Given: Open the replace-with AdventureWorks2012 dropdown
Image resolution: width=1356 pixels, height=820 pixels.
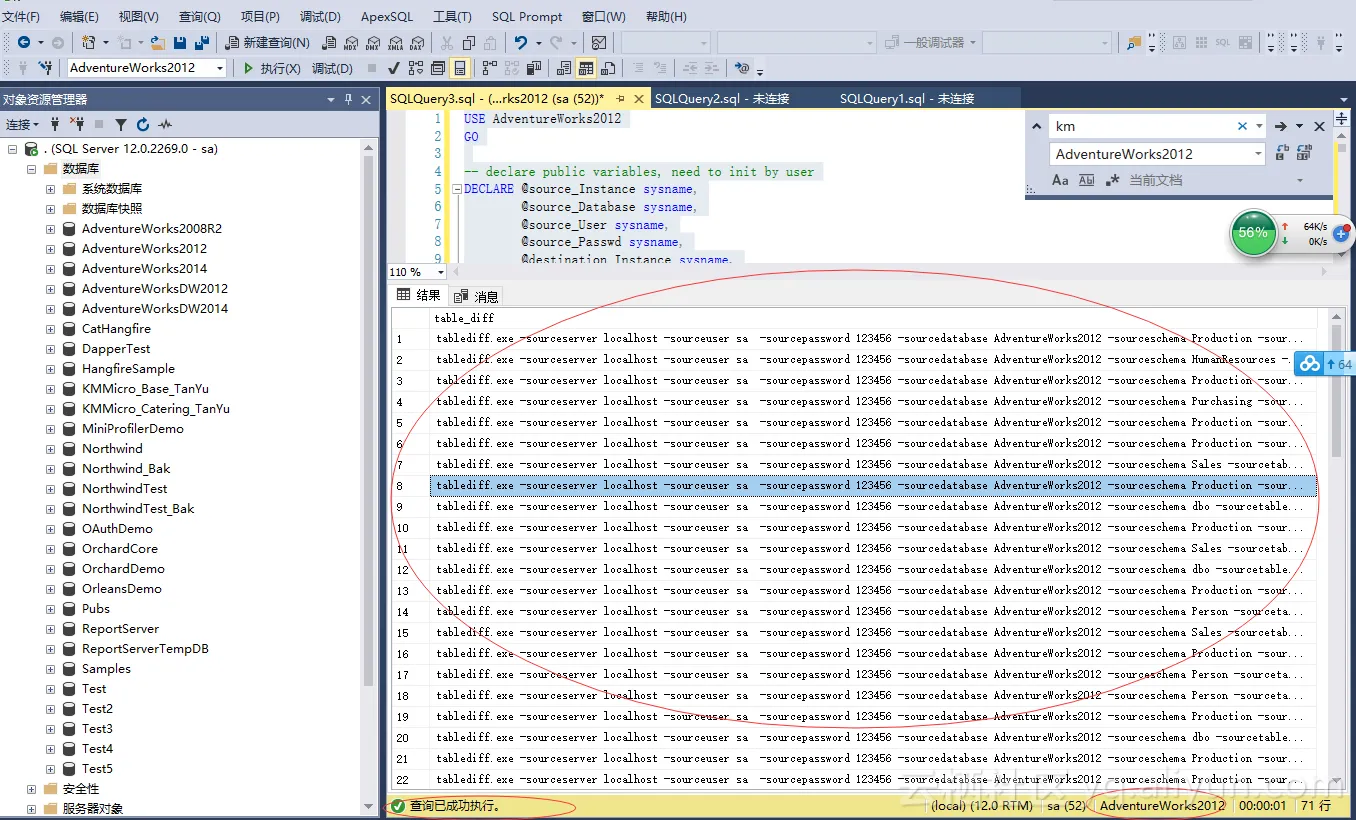Looking at the screenshot, I should (x=1258, y=154).
